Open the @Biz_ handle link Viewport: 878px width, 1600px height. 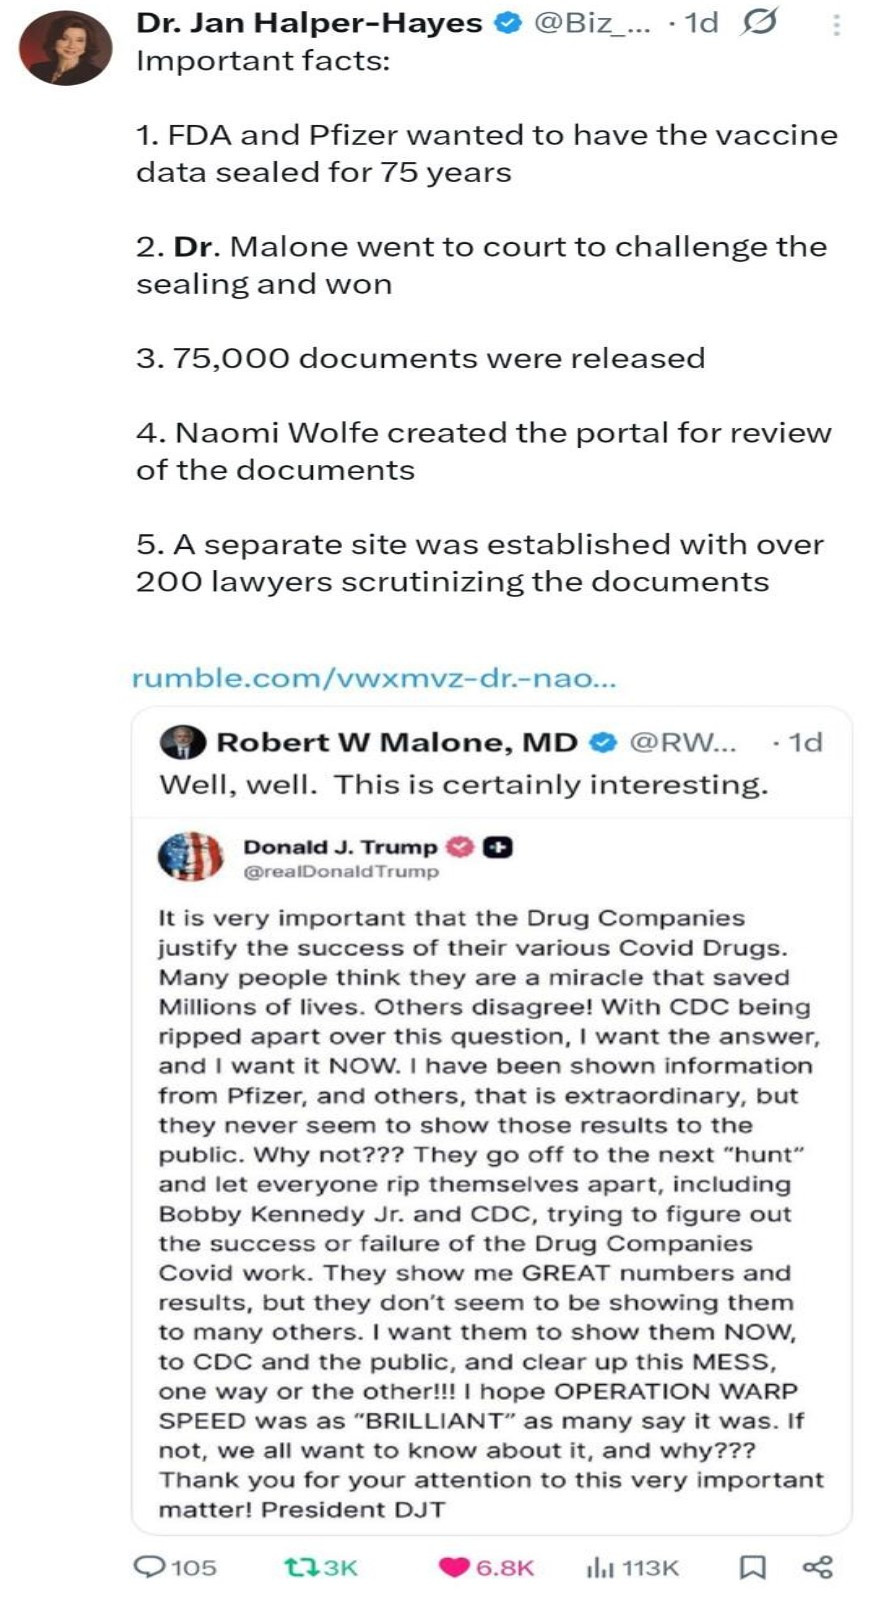click(592, 22)
